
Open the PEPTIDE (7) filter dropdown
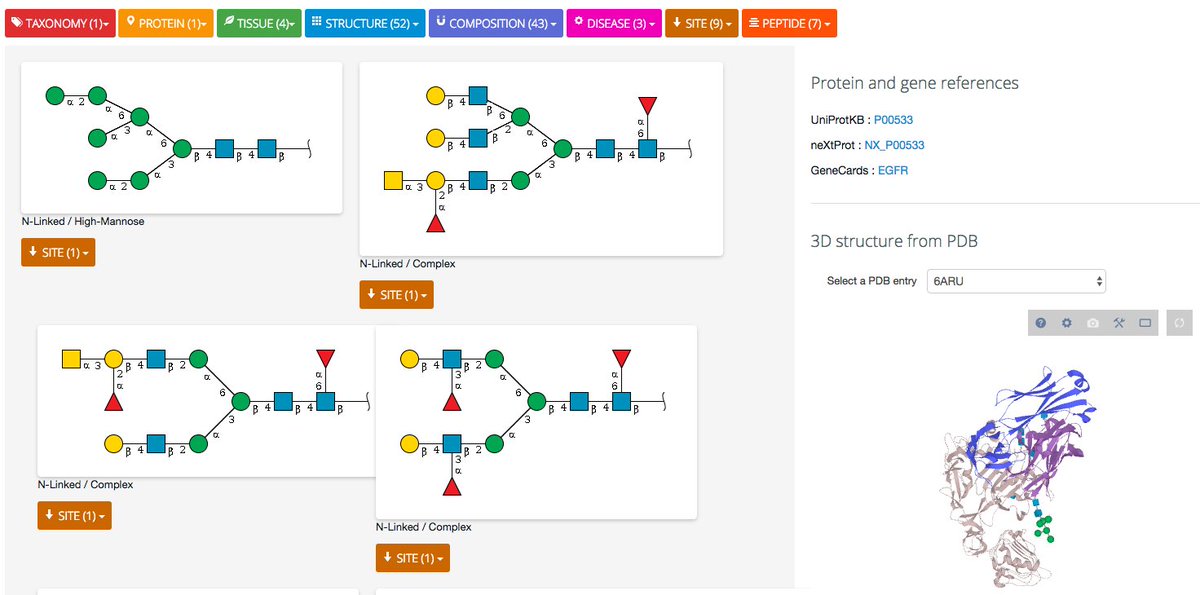tap(789, 23)
